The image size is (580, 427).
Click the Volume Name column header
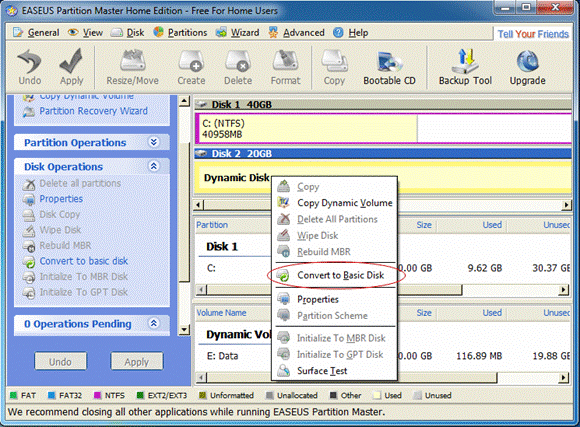(x=233, y=313)
